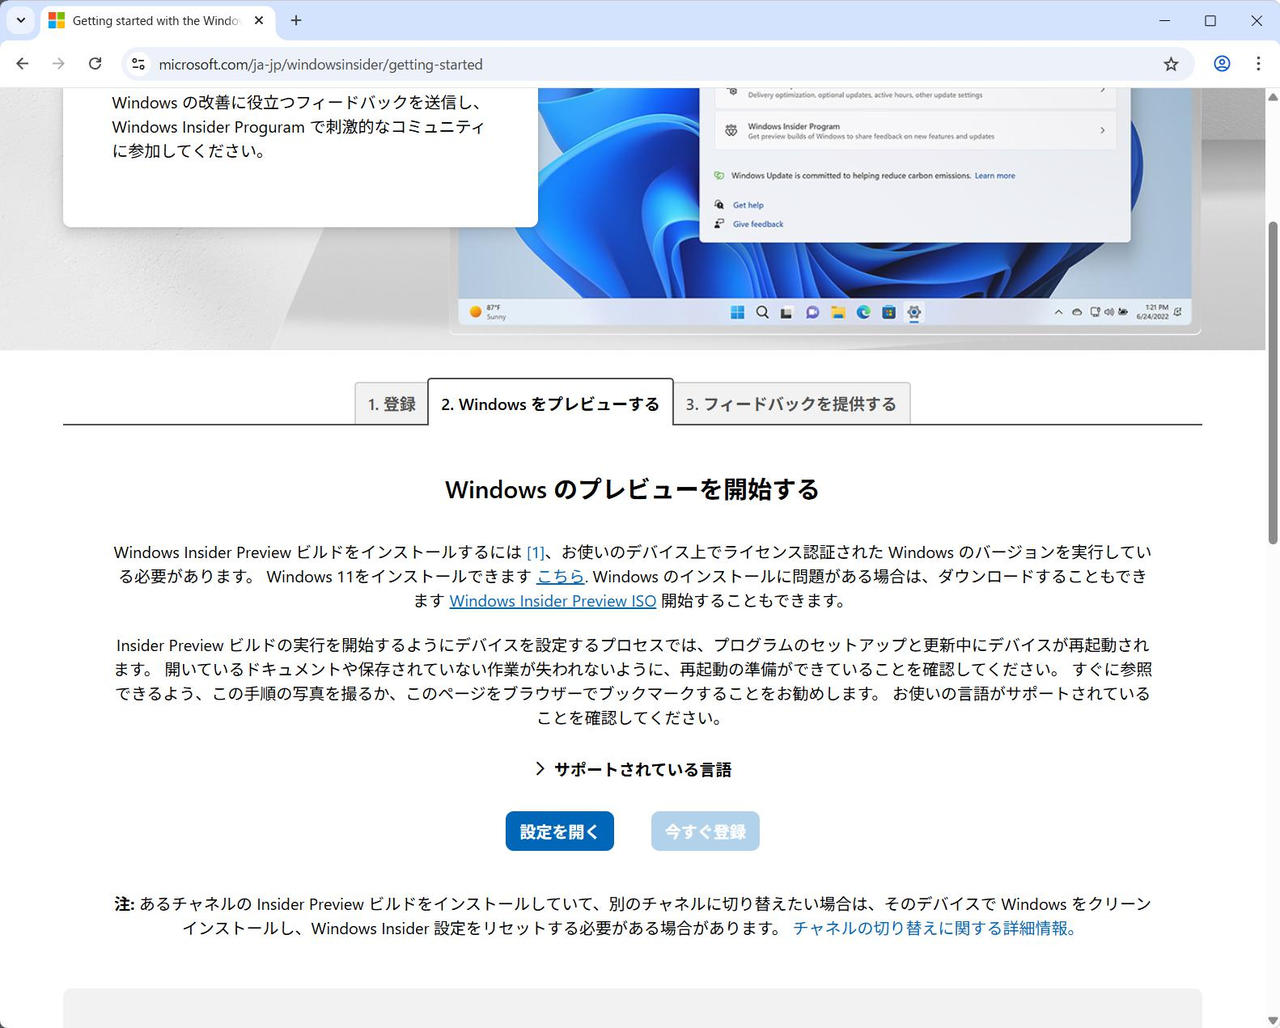
Task: Click the 設定を開く button
Action: tap(560, 831)
